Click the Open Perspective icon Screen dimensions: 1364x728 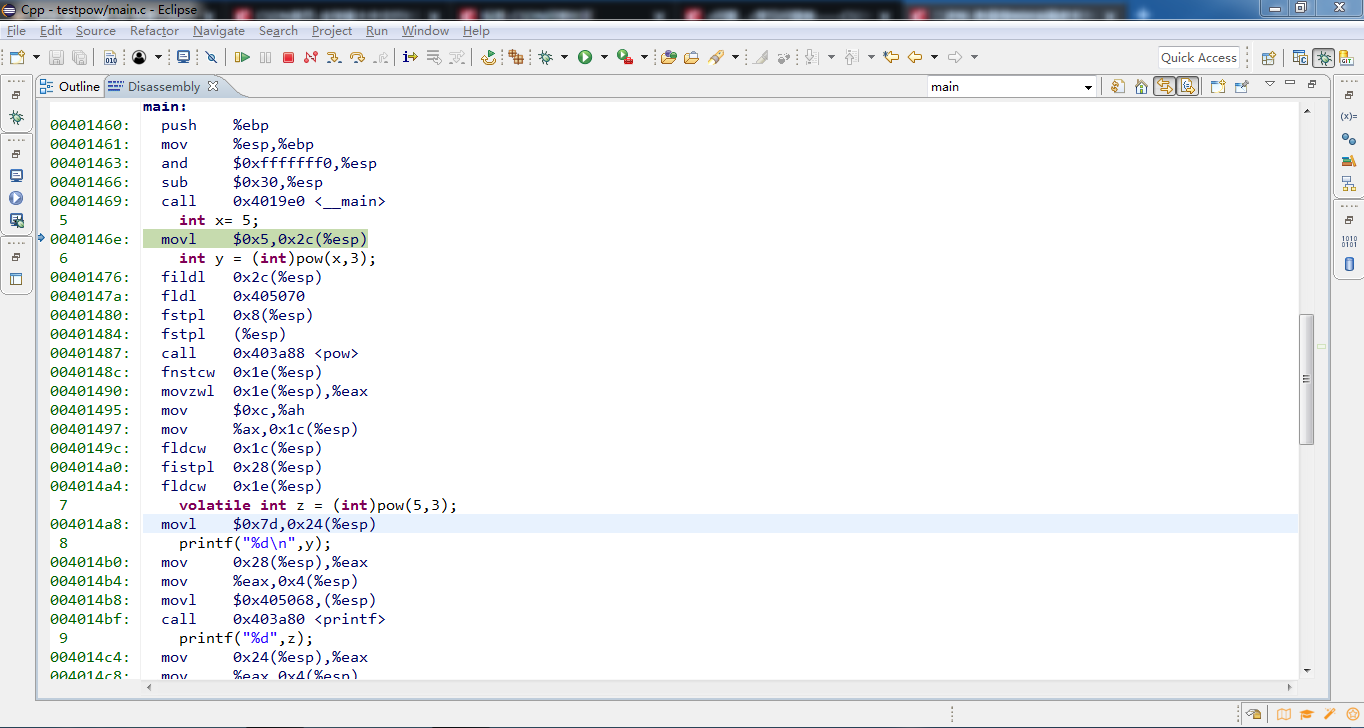point(1268,58)
